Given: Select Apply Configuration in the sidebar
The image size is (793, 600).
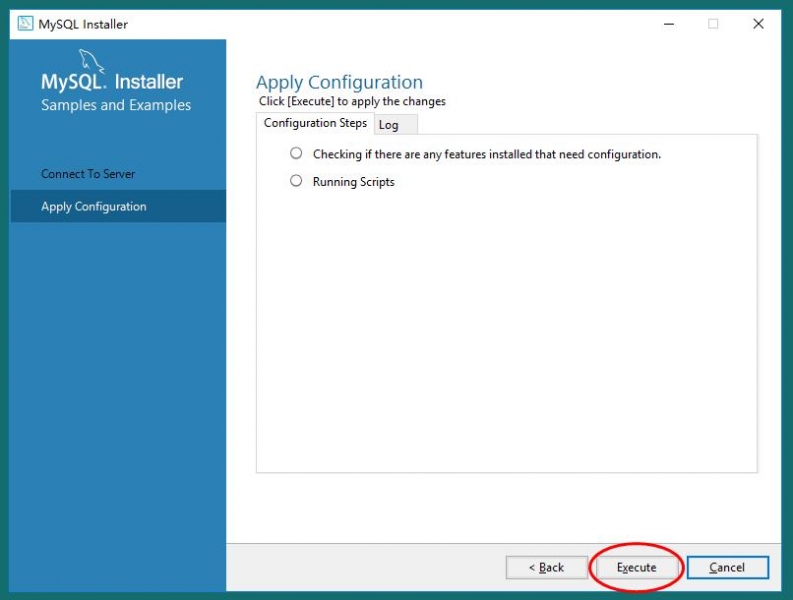Looking at the screenshot, I should point(94,207).
